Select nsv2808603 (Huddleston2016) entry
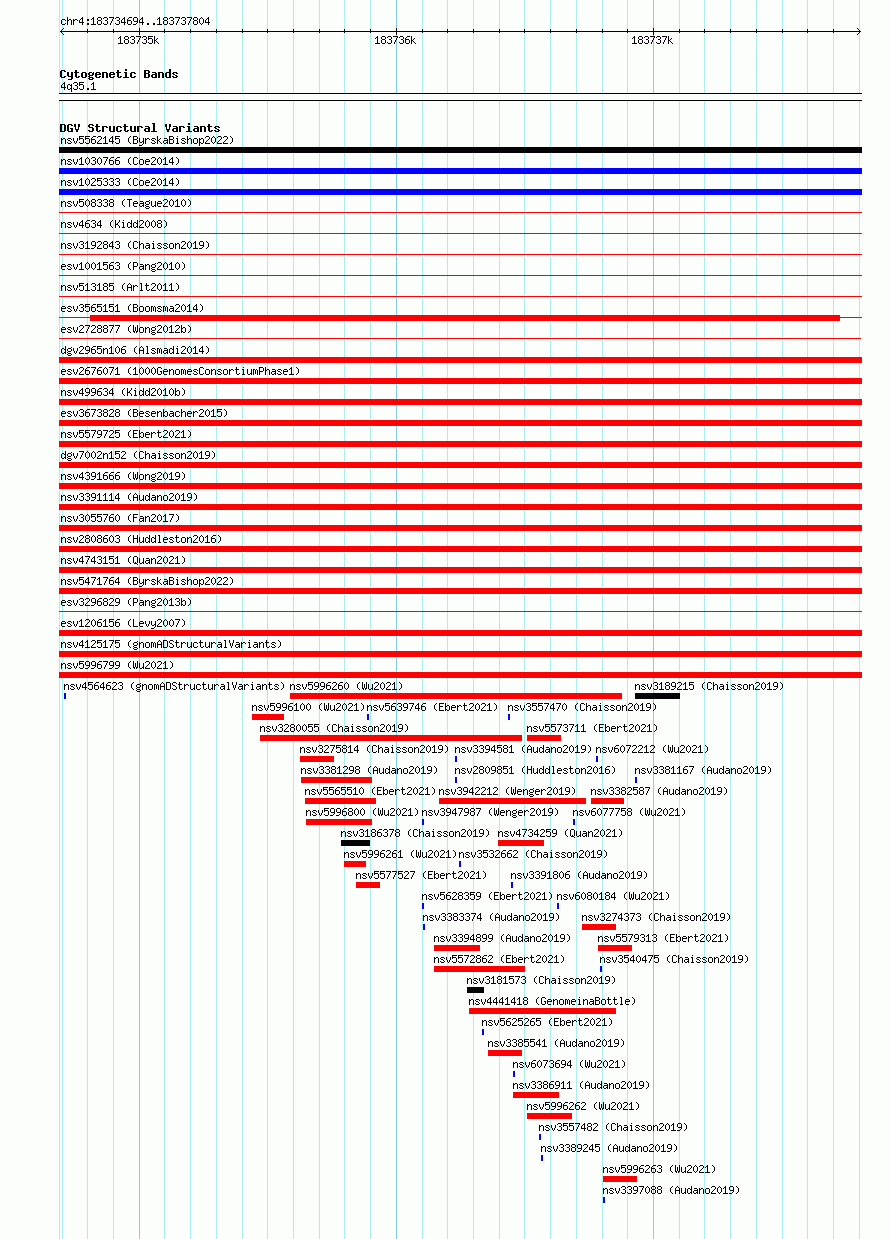The image size is (890, 1239). 141,540
